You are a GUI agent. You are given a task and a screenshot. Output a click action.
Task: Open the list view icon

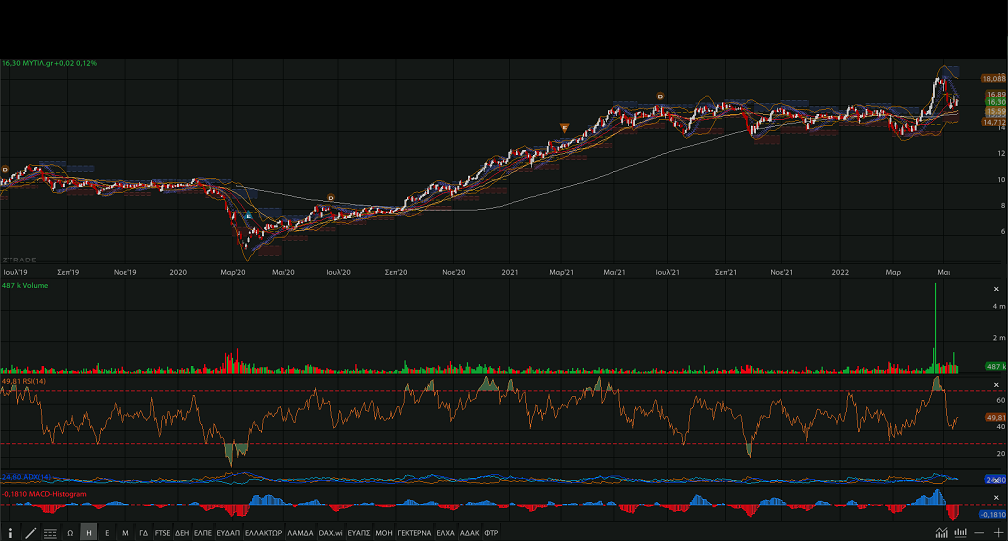50,533
